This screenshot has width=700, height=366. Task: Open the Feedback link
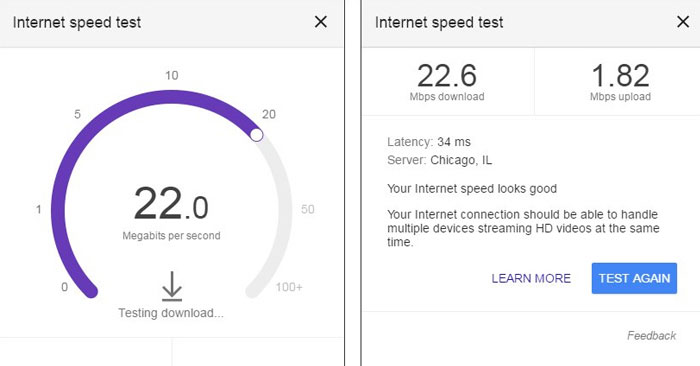[x=651, y=336]
